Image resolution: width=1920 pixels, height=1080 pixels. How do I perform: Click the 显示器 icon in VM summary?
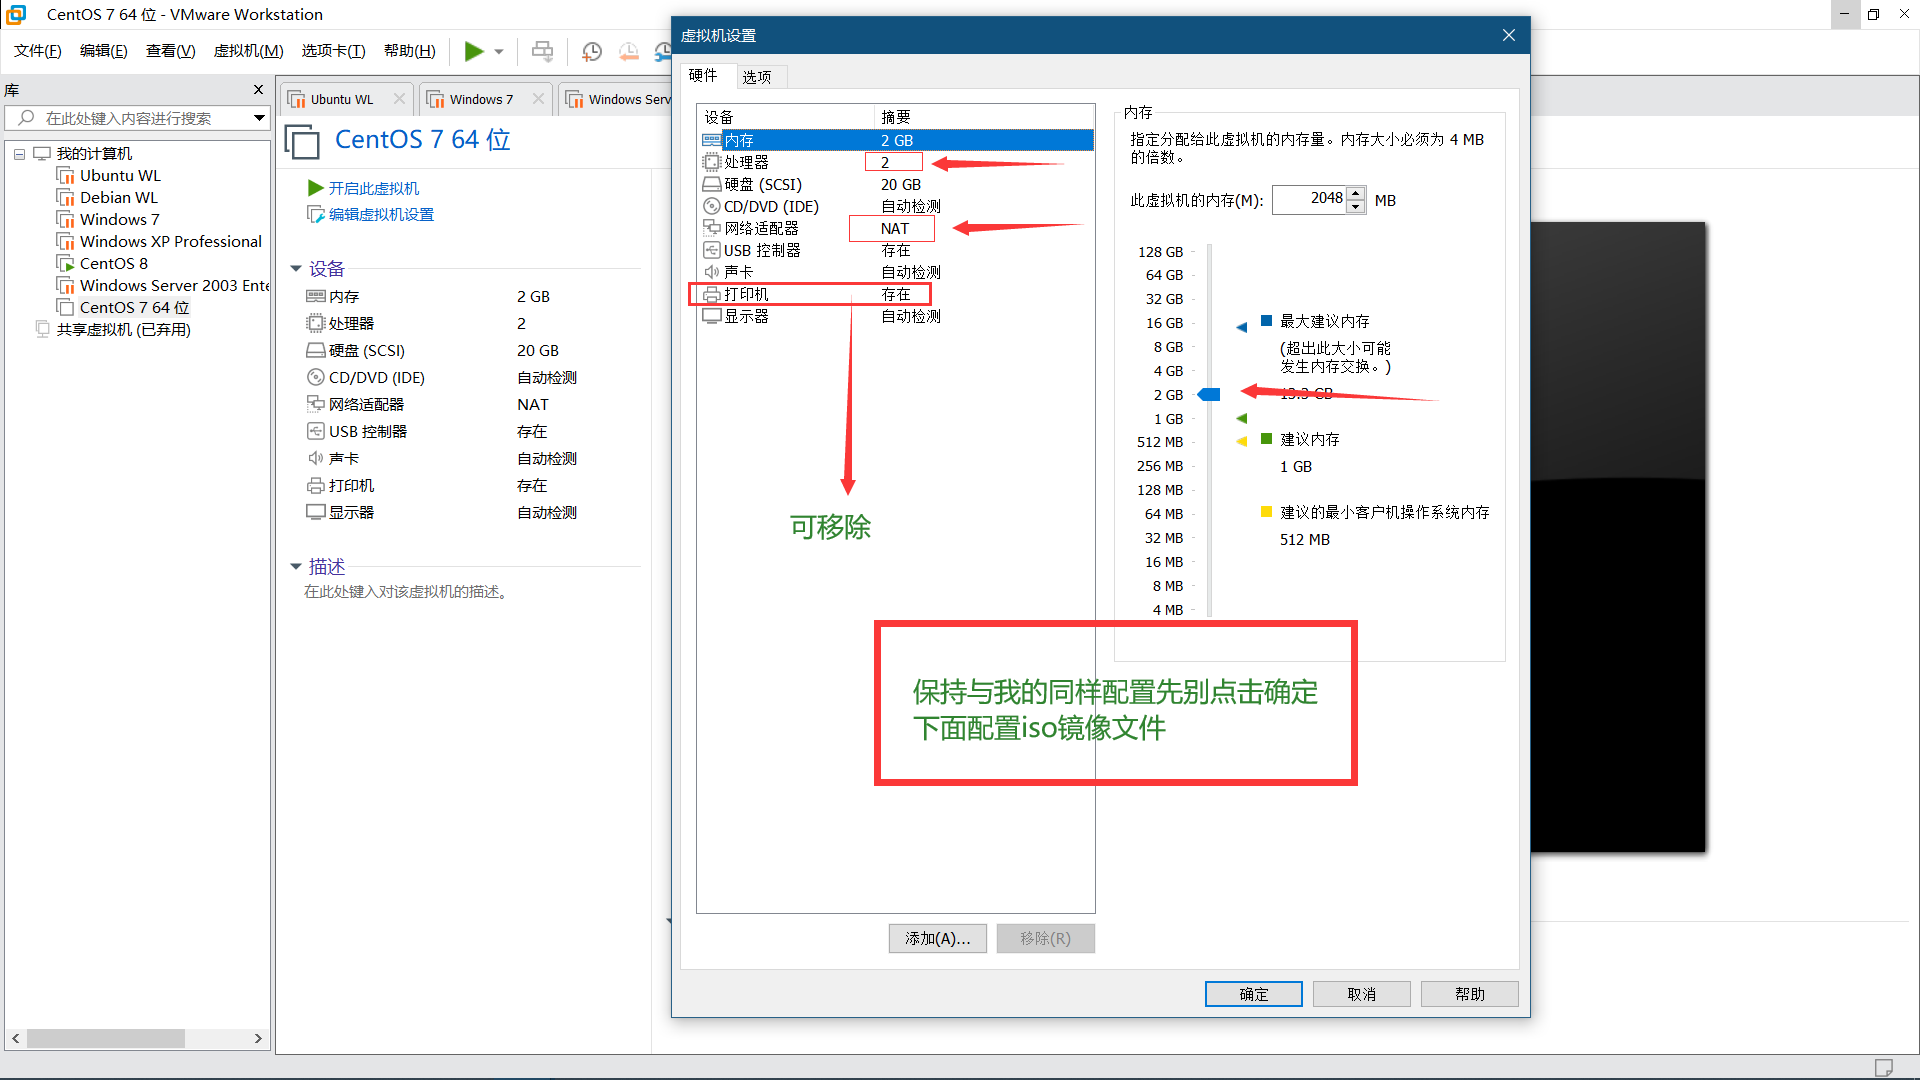315,512
